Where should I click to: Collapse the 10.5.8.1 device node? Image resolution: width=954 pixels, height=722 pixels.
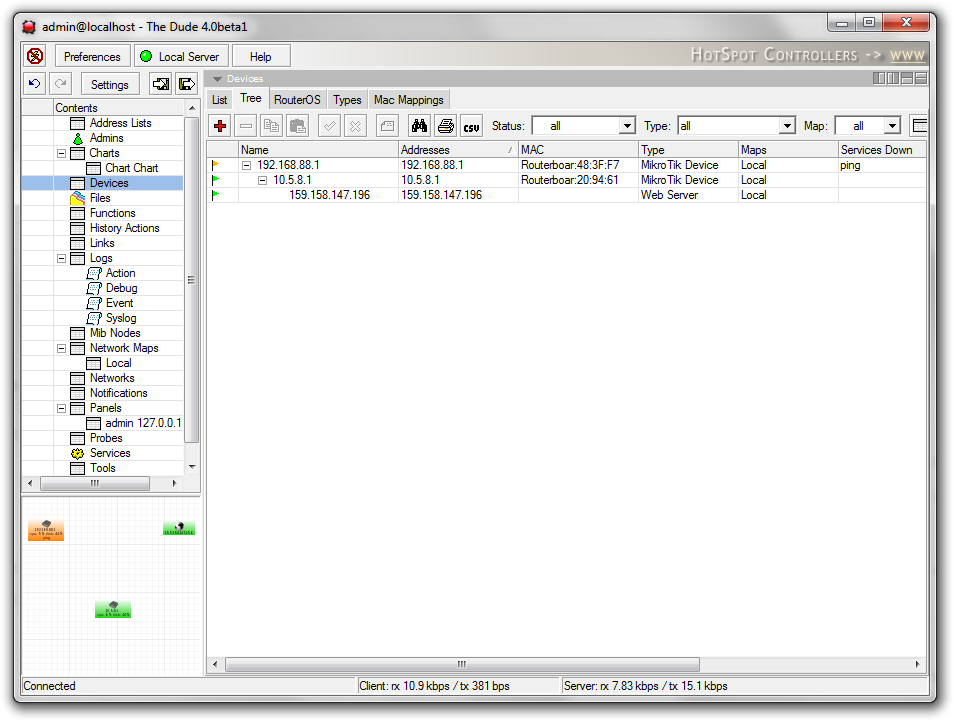pos(262,180)
